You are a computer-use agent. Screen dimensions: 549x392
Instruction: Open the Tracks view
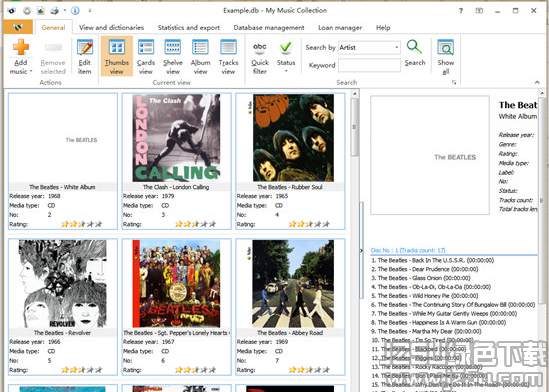click(228, 47)
